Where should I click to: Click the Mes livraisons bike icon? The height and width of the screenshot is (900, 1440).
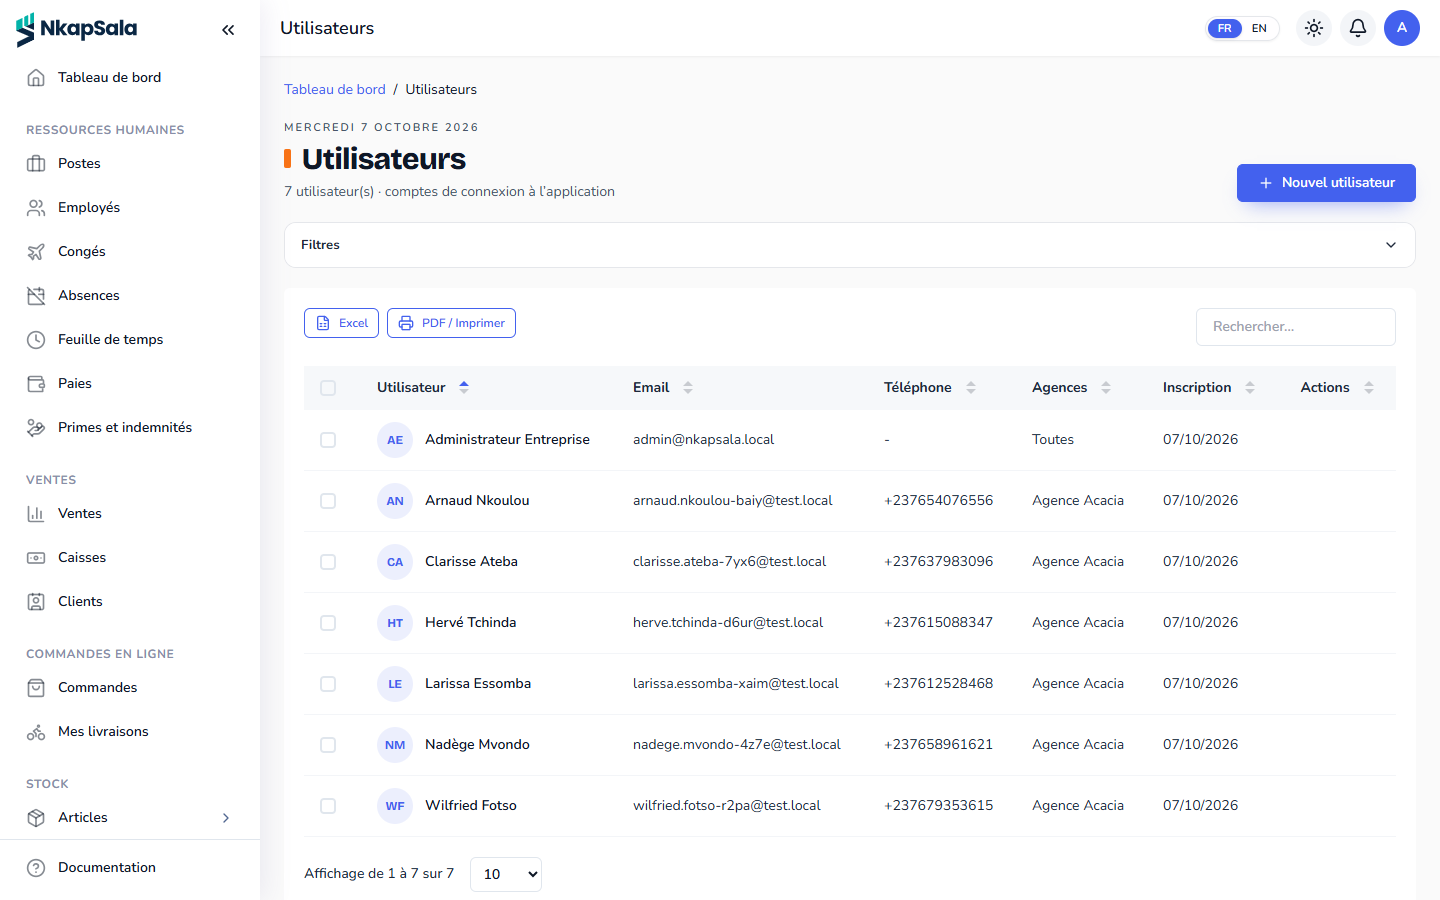click(x=36, y=732)
